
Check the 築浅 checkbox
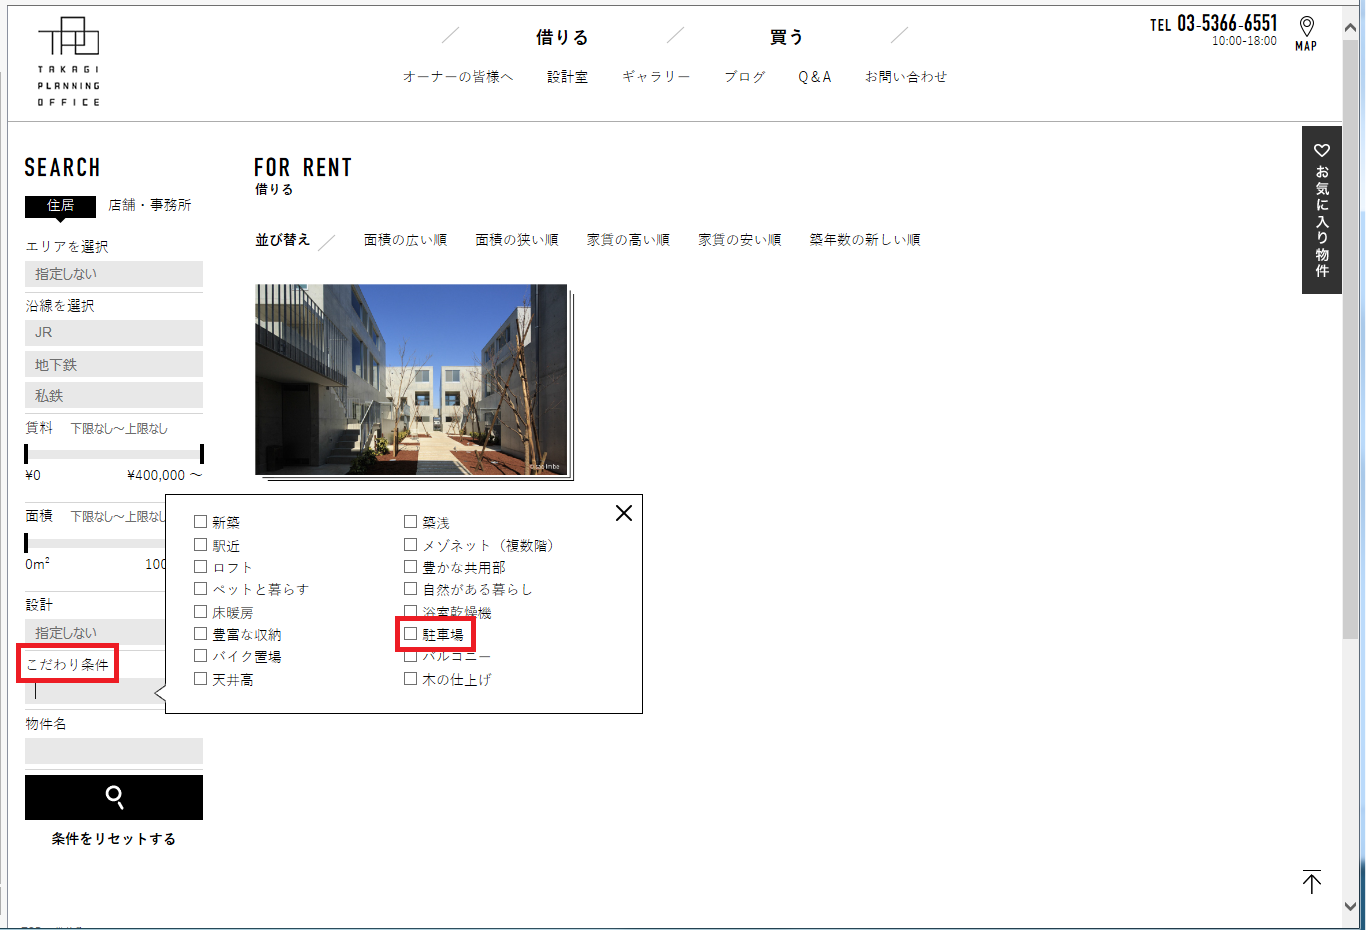410,522
